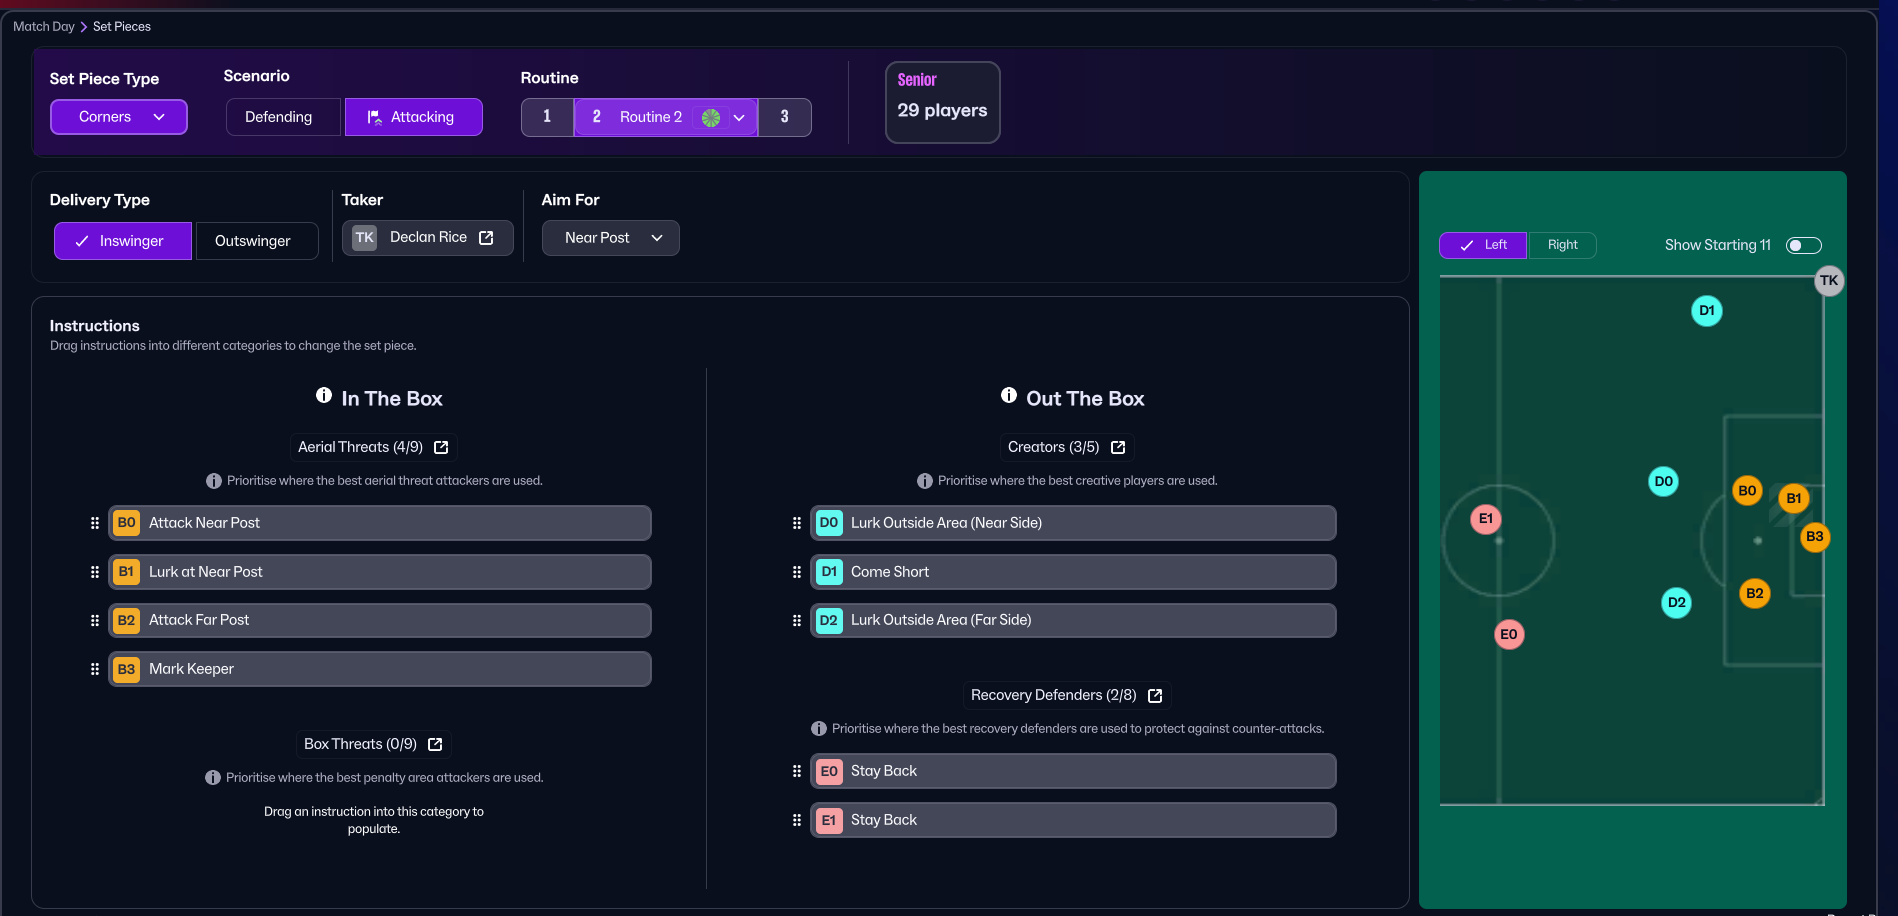
Task: Click Match Day breadcrumb link
Action: click(44, 27)
